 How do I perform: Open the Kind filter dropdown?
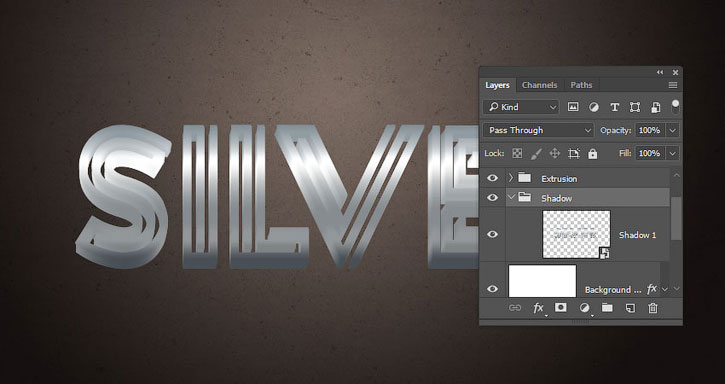click(x=521, y=107)
